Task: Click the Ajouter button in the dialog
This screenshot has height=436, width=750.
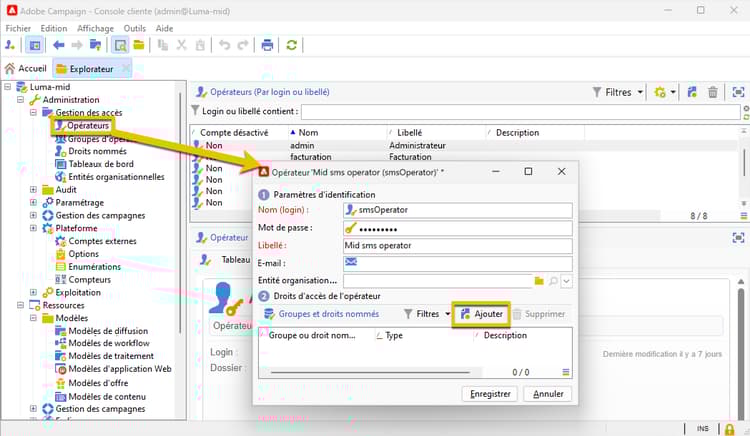Action: pyautogui.click(x=482, y=314)
